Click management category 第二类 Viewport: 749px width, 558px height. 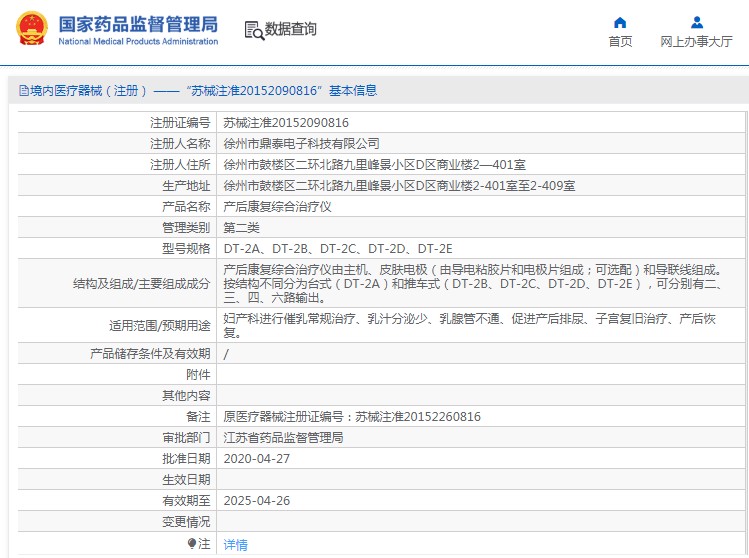point(241,228)
